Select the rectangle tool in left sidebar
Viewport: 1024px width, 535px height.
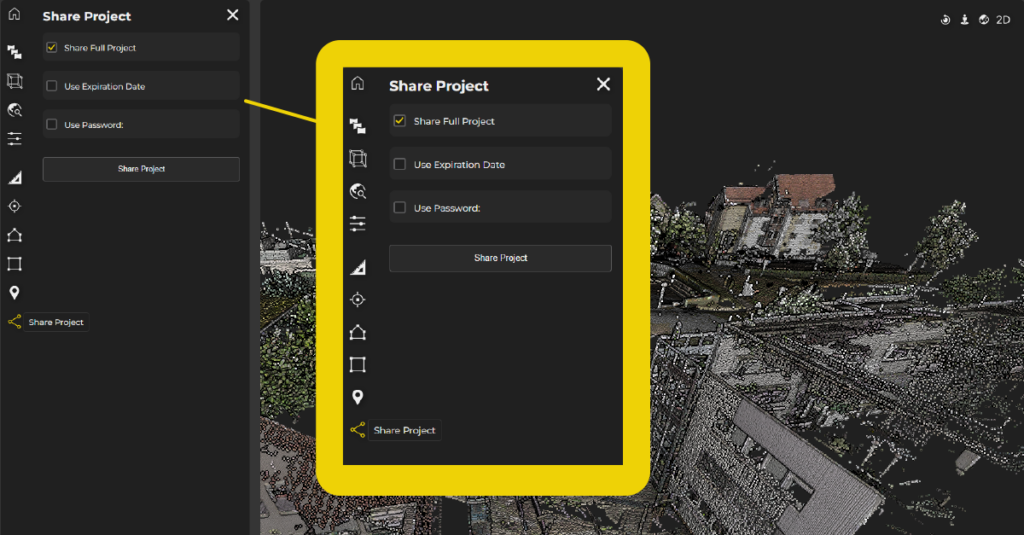point(14,264)
